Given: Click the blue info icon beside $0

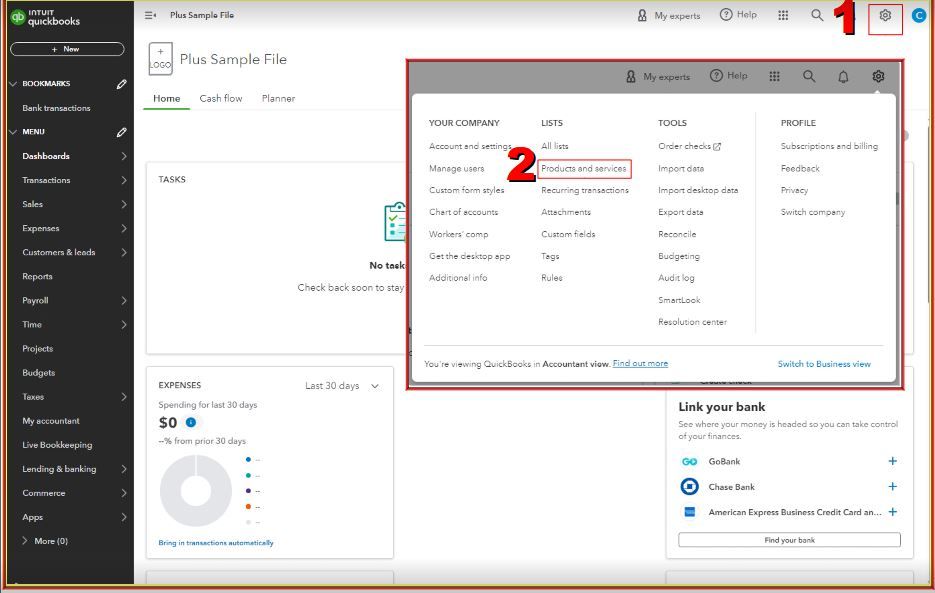Looking at the screenshot, I should 191,422.
